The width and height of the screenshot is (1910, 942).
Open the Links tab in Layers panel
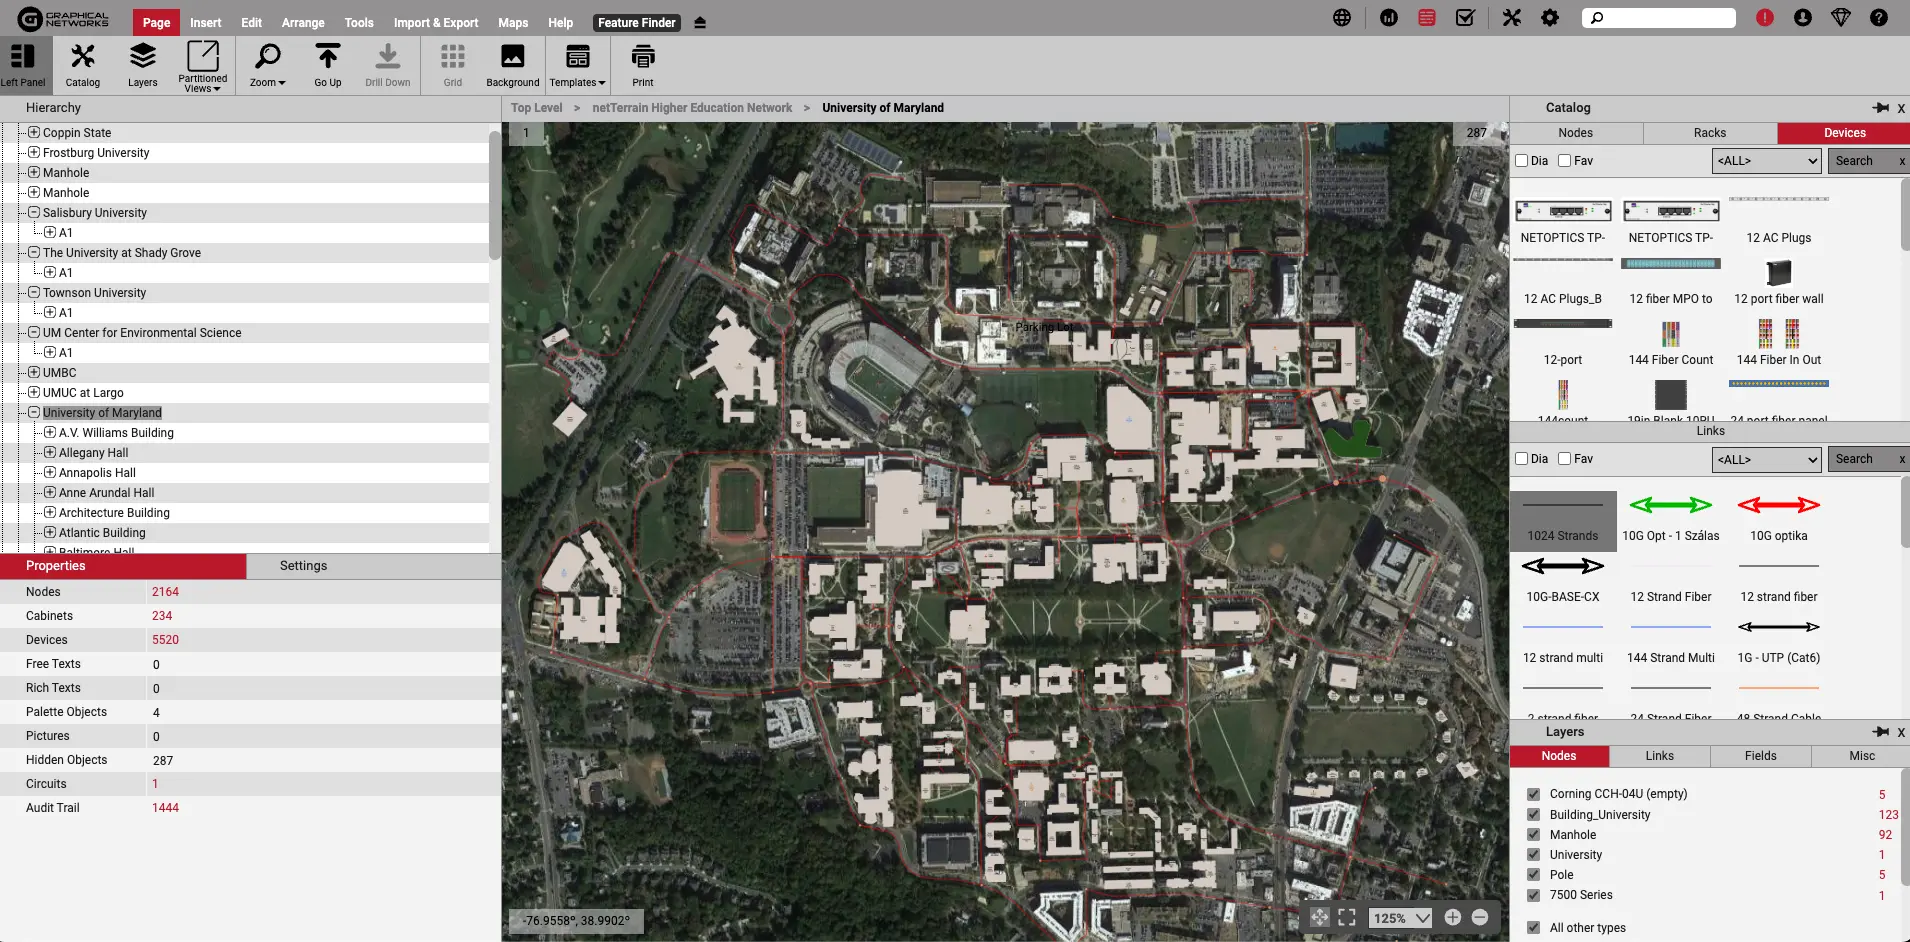1660,756
